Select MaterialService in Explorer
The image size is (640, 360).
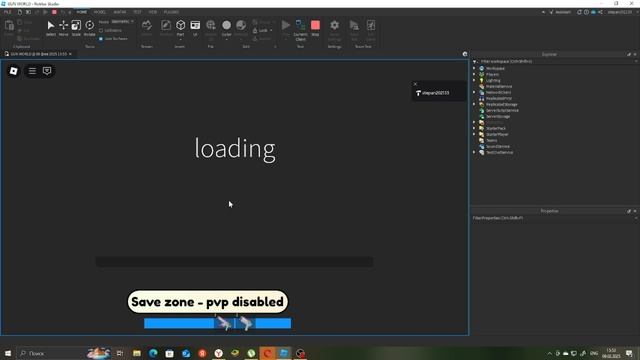click(x=499, y=87)
